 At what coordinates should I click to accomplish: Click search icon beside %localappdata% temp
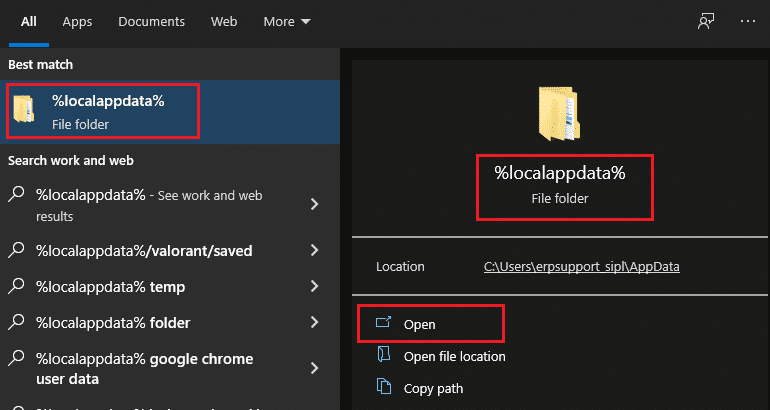[16, 286]
